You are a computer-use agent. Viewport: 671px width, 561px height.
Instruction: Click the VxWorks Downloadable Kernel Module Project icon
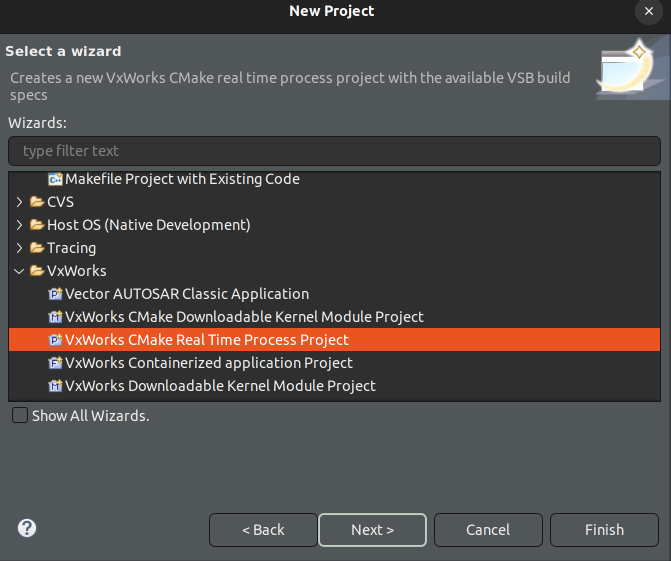point(55,386)
